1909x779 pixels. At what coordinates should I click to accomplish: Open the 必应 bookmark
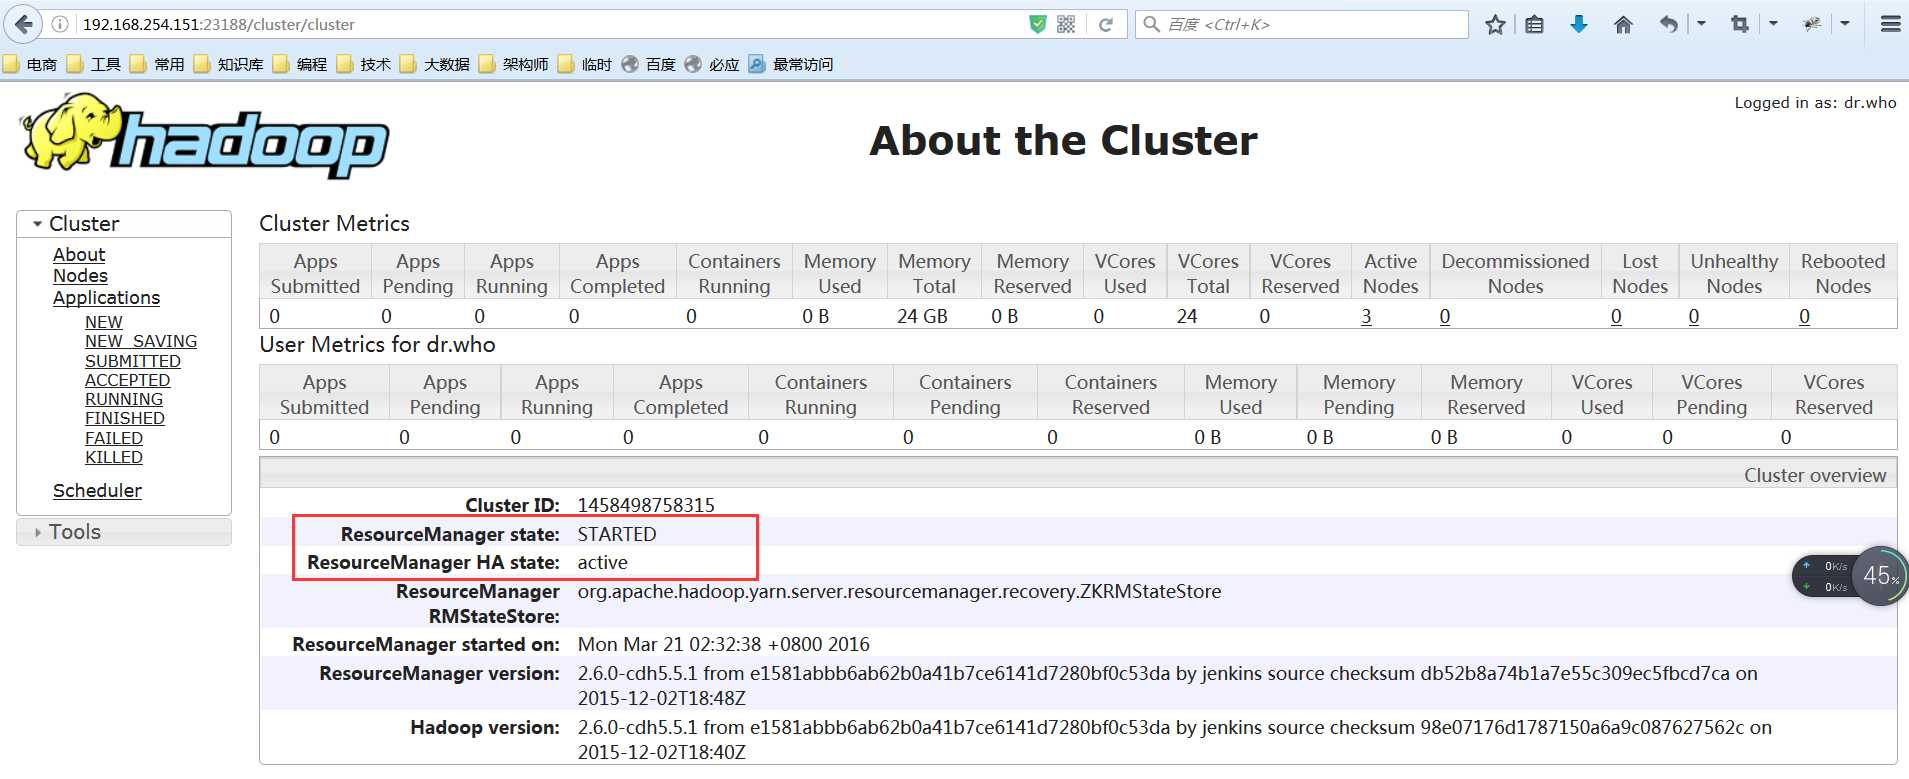[x=712, y=64]
